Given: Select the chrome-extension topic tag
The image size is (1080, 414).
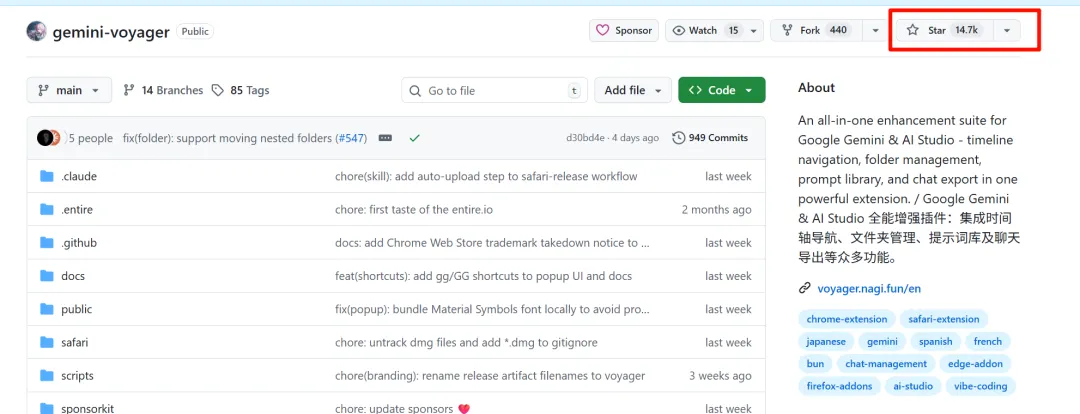Looking at the screenshot, I should (847, 319).
